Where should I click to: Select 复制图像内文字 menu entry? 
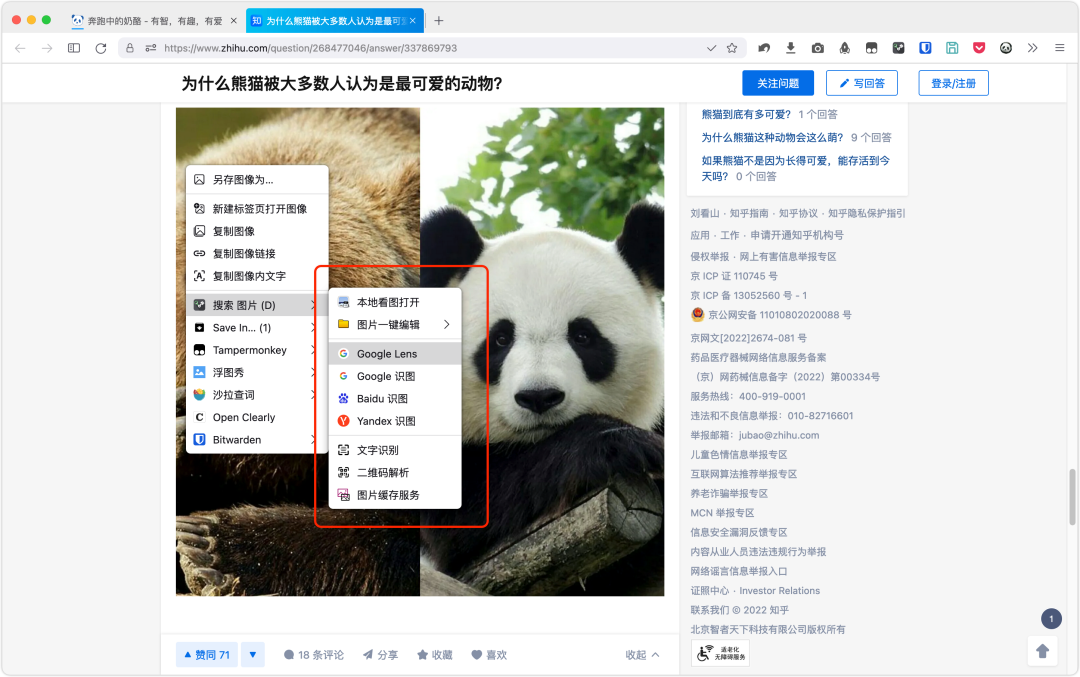click(x=257, y=275)
